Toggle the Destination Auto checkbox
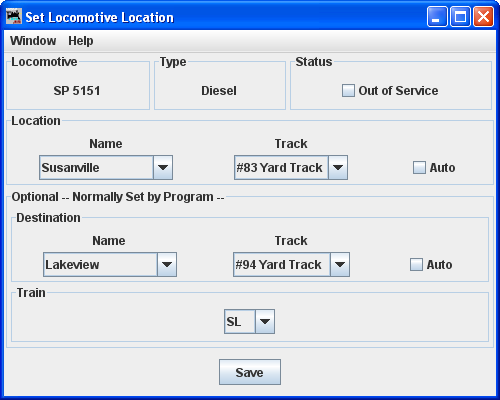The image size is (500, 400). [416, 265]
